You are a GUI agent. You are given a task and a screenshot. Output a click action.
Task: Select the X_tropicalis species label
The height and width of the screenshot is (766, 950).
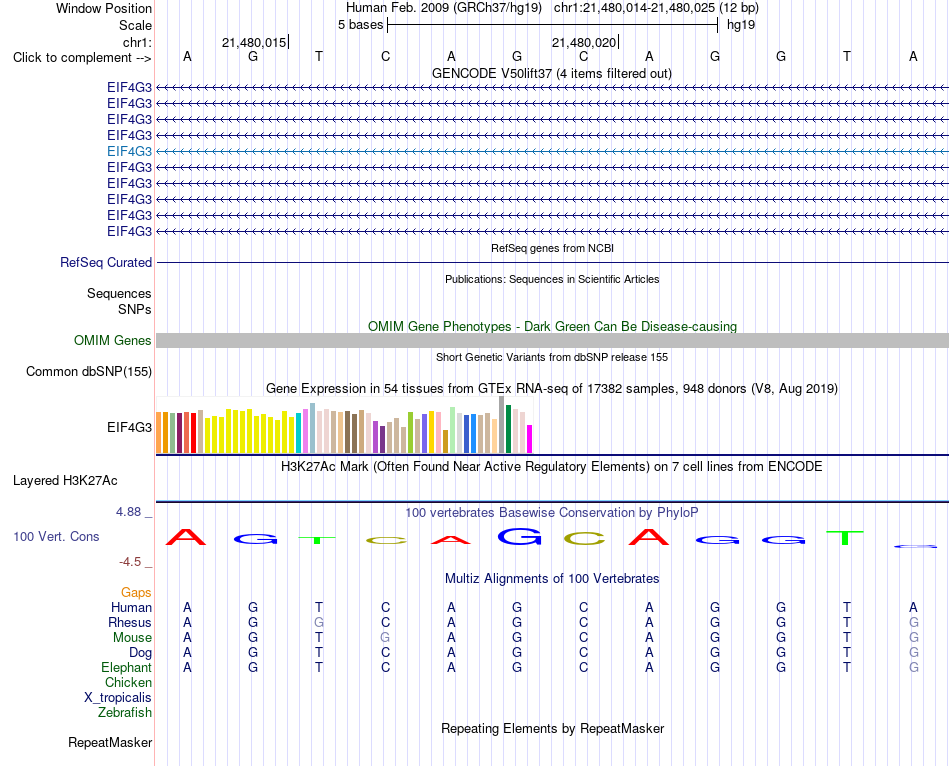(118, 698)
